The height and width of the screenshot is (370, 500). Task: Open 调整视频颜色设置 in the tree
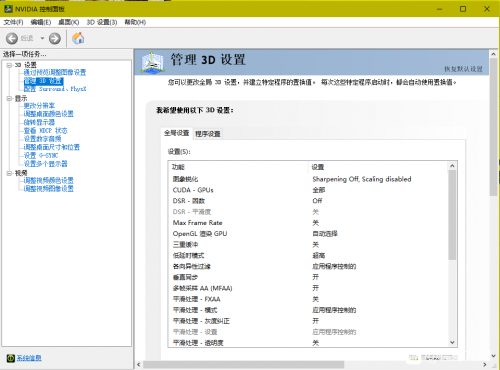[49, 180]
